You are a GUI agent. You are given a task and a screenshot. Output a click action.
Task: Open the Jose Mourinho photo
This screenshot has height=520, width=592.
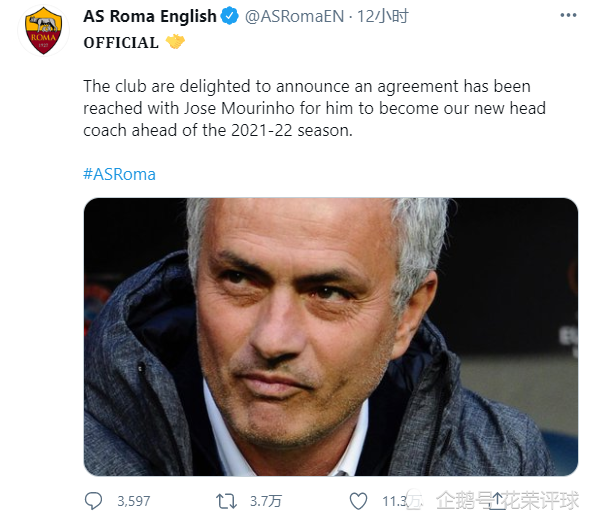(331, 336)
